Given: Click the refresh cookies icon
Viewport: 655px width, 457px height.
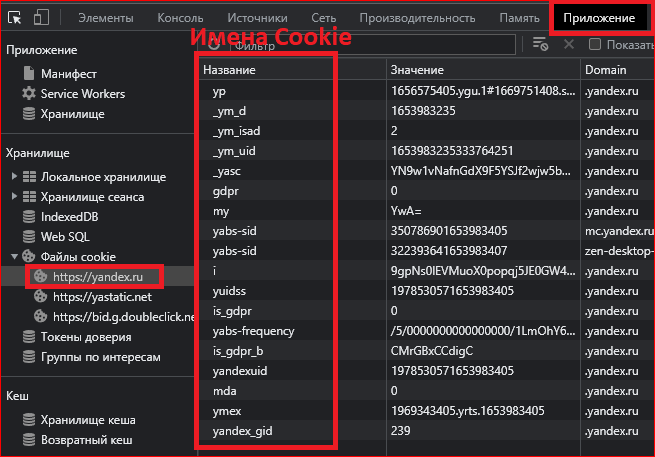Looking at the screenshot, I should tap(213, 44).
